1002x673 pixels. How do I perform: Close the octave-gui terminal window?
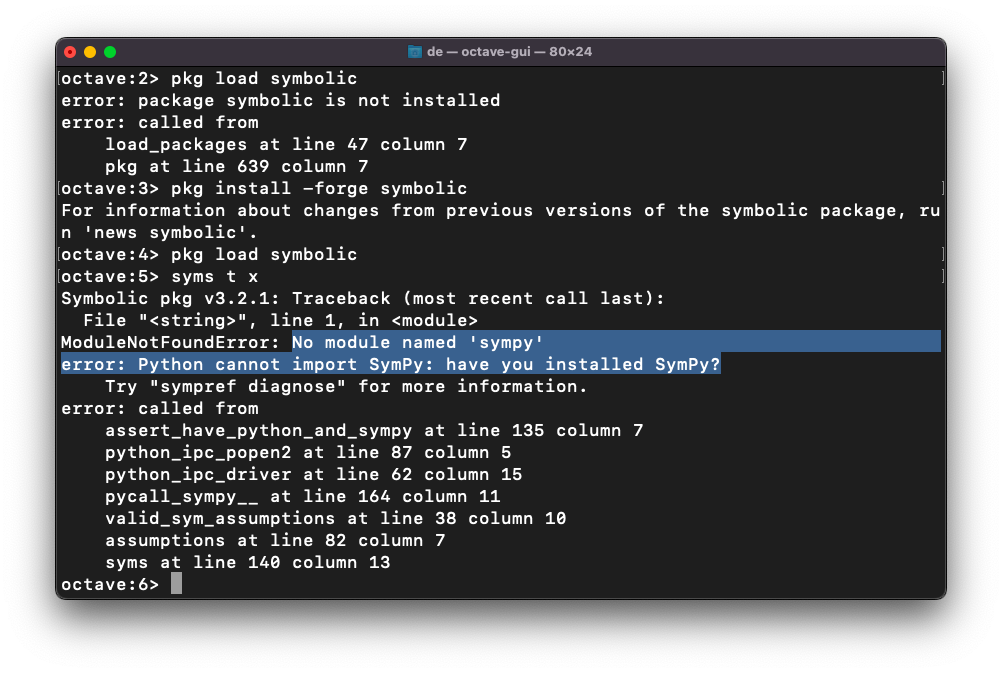click(70, 52)
